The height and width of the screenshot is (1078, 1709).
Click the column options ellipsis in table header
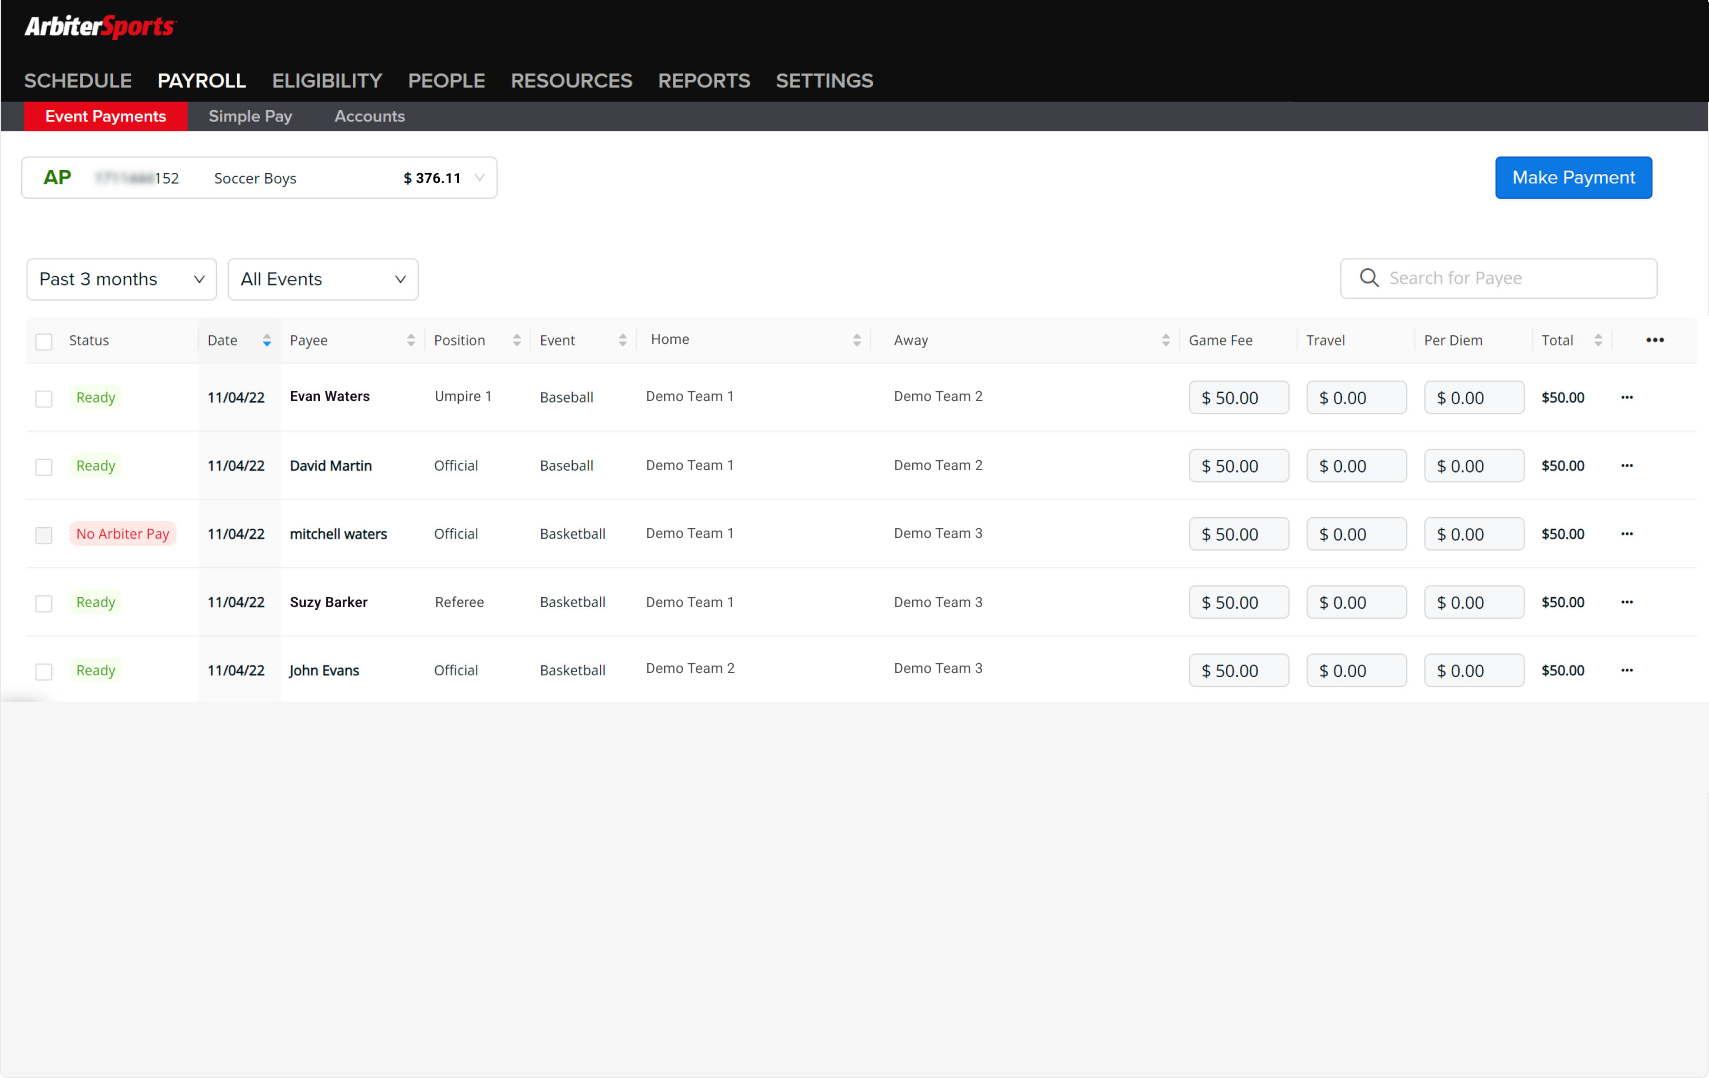click(x=1654, y=340)
